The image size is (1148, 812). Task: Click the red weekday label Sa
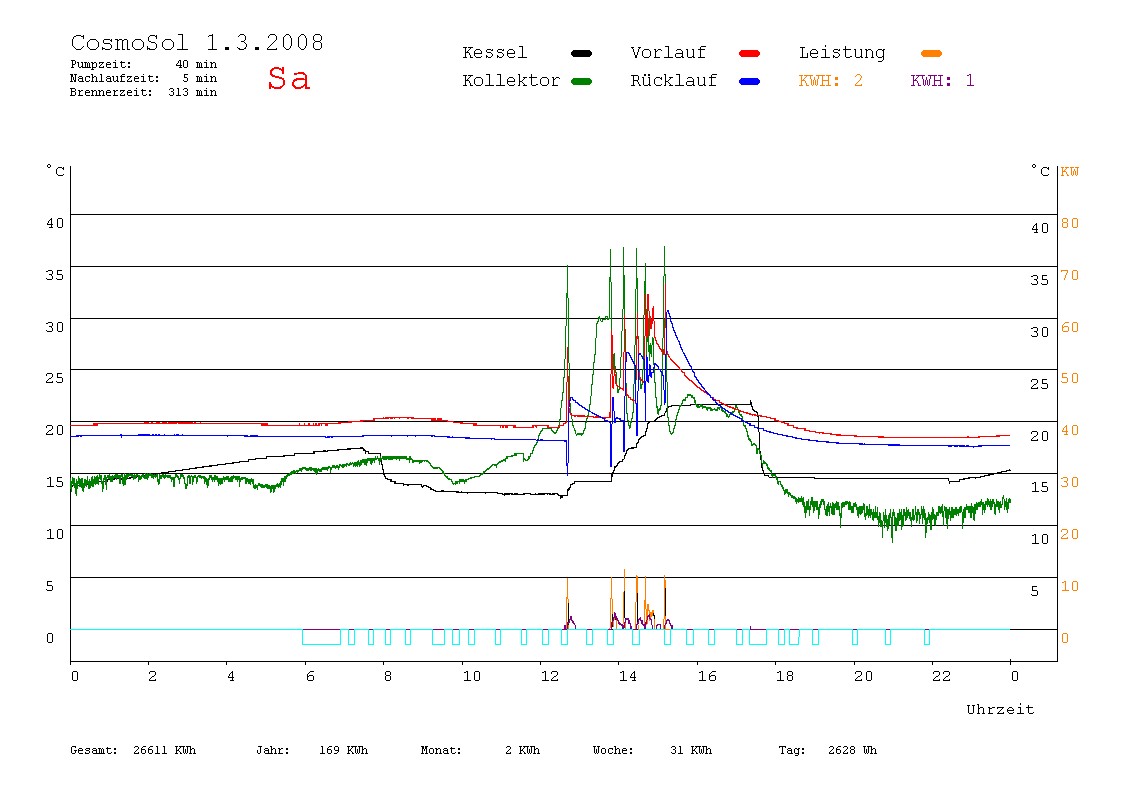(288, 78)
